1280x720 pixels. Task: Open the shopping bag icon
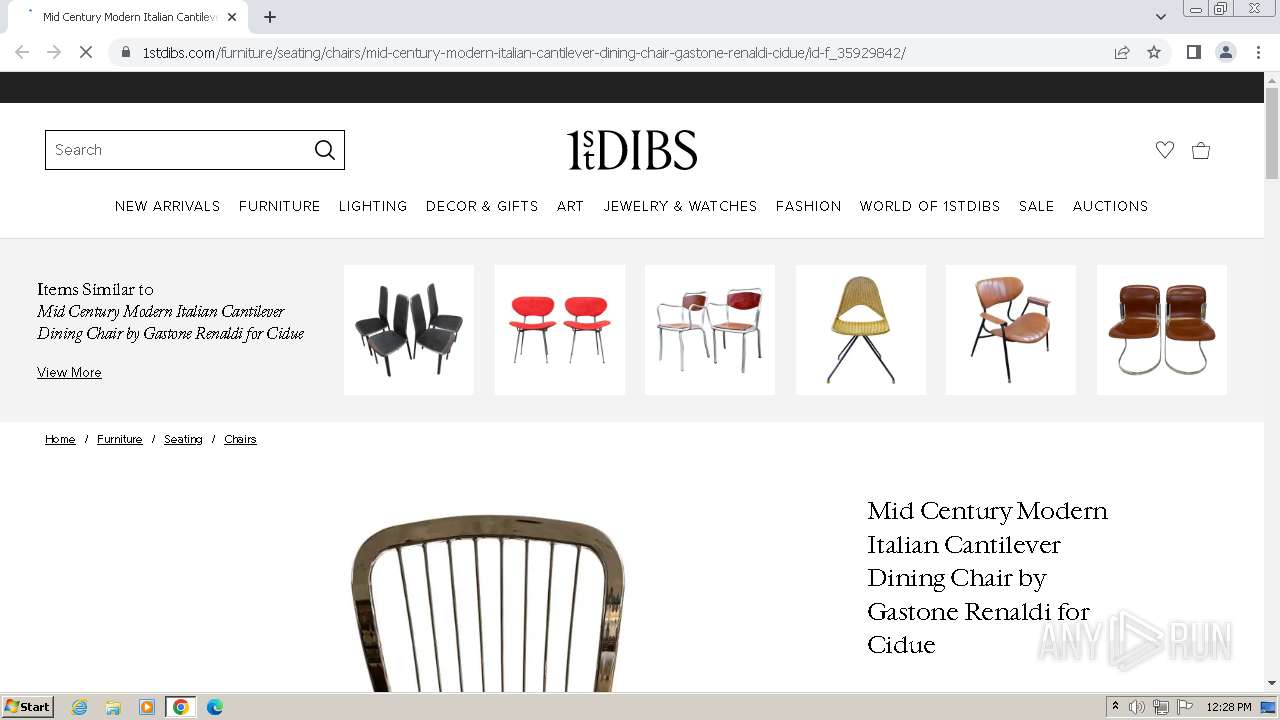click(x=1201, y=150)
